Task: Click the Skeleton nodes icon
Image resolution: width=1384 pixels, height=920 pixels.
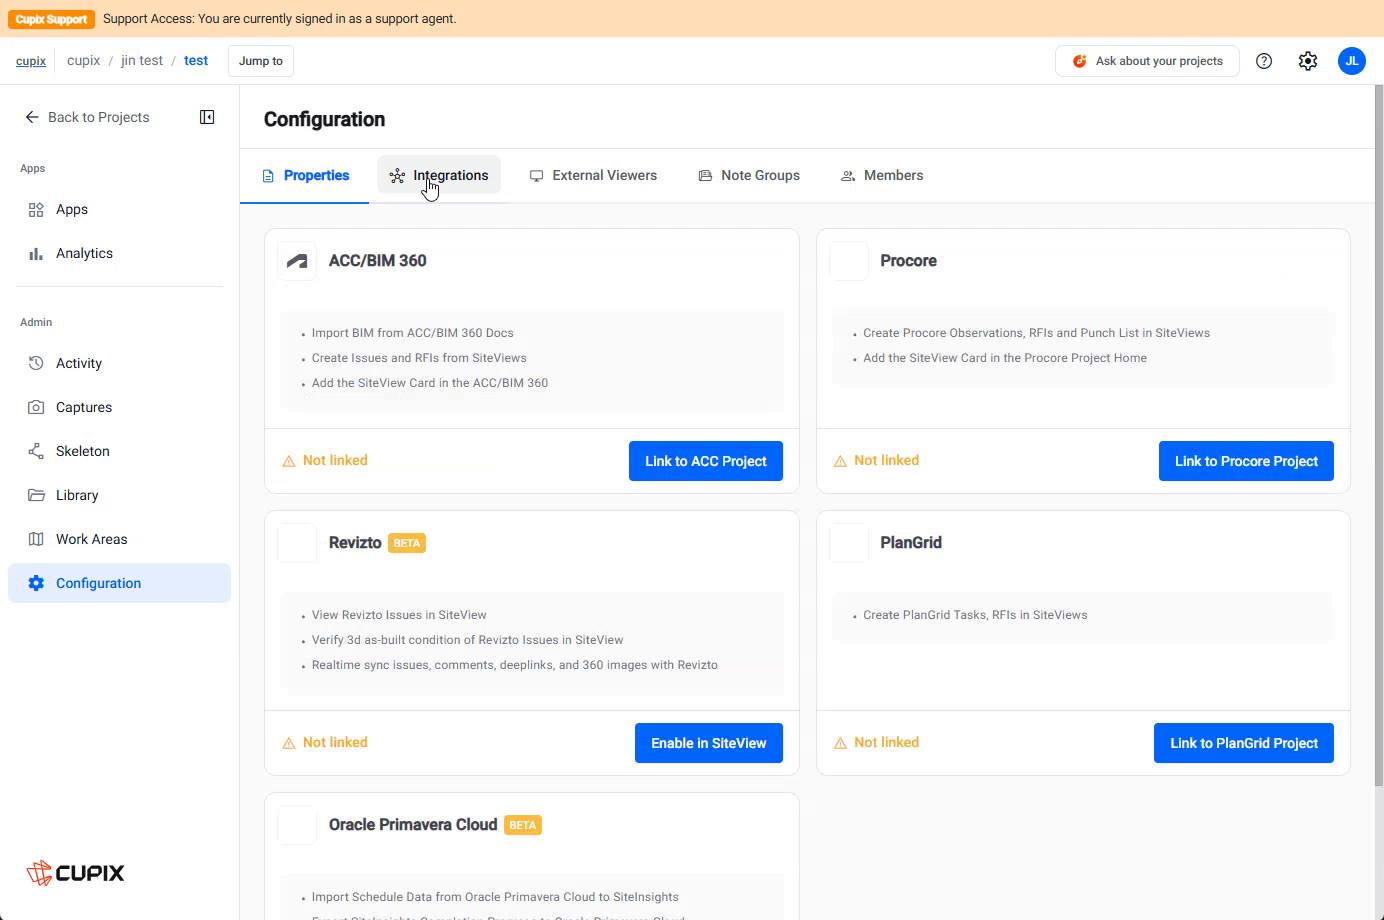Action: click(36, 451)
